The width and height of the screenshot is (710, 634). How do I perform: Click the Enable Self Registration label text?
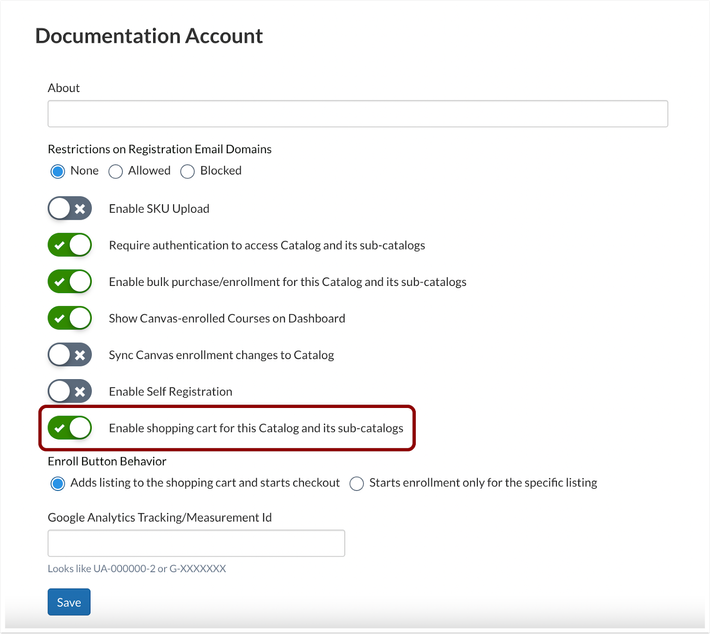pos(170,391)
